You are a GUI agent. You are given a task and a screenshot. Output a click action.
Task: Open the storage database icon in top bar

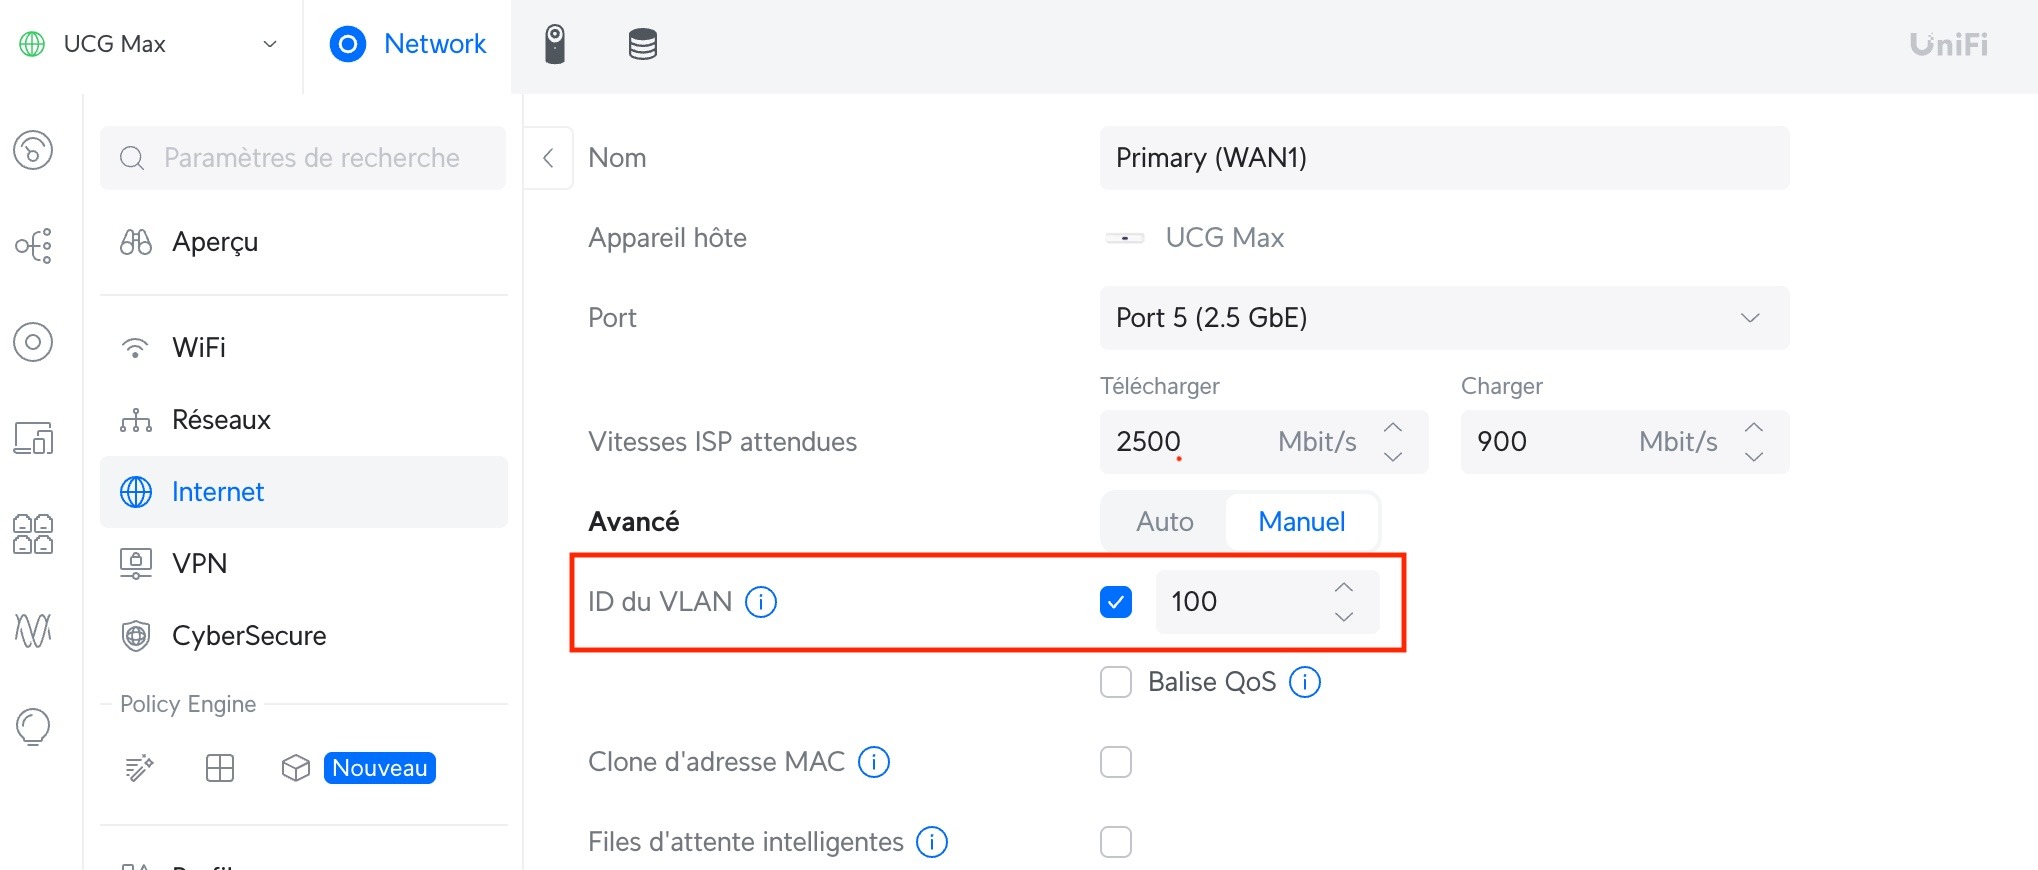point(642,44)
